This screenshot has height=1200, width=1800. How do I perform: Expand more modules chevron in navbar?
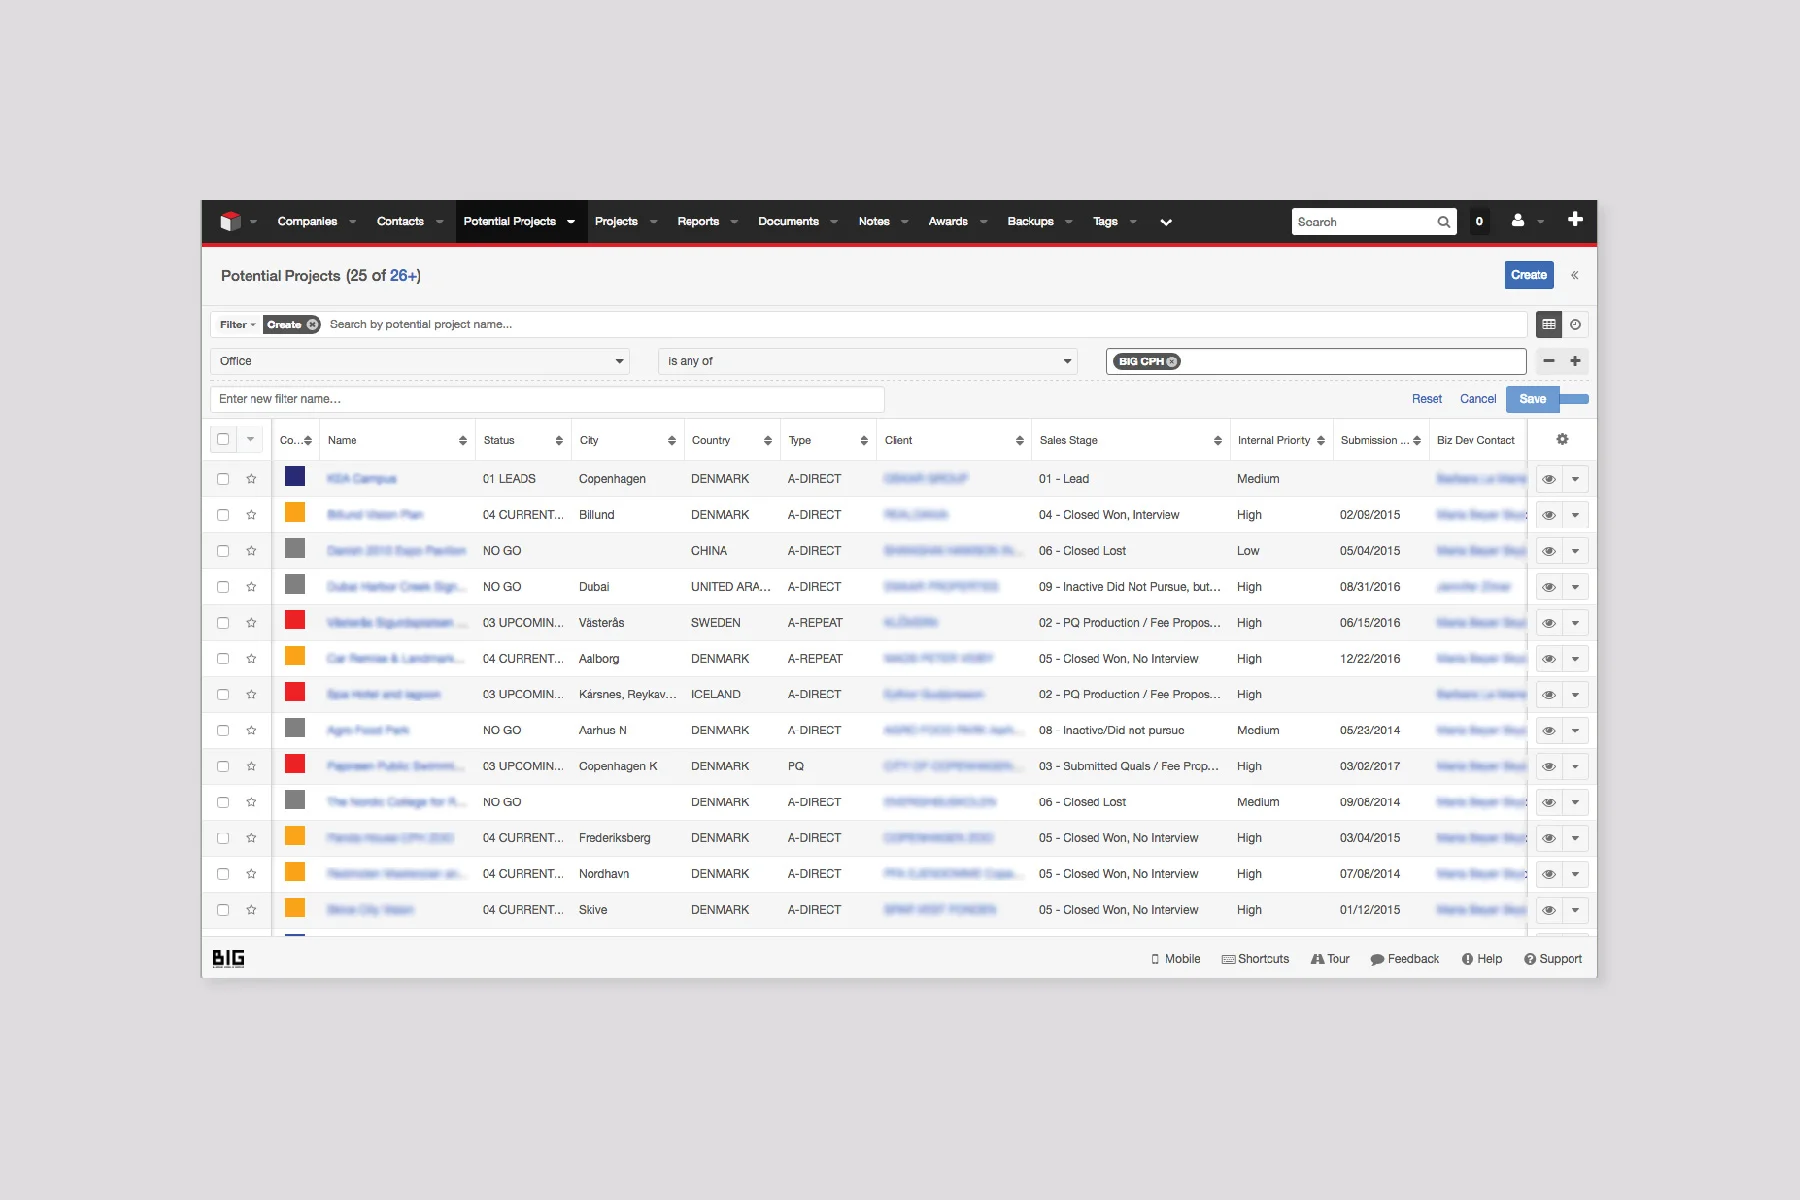point(1166,222)
